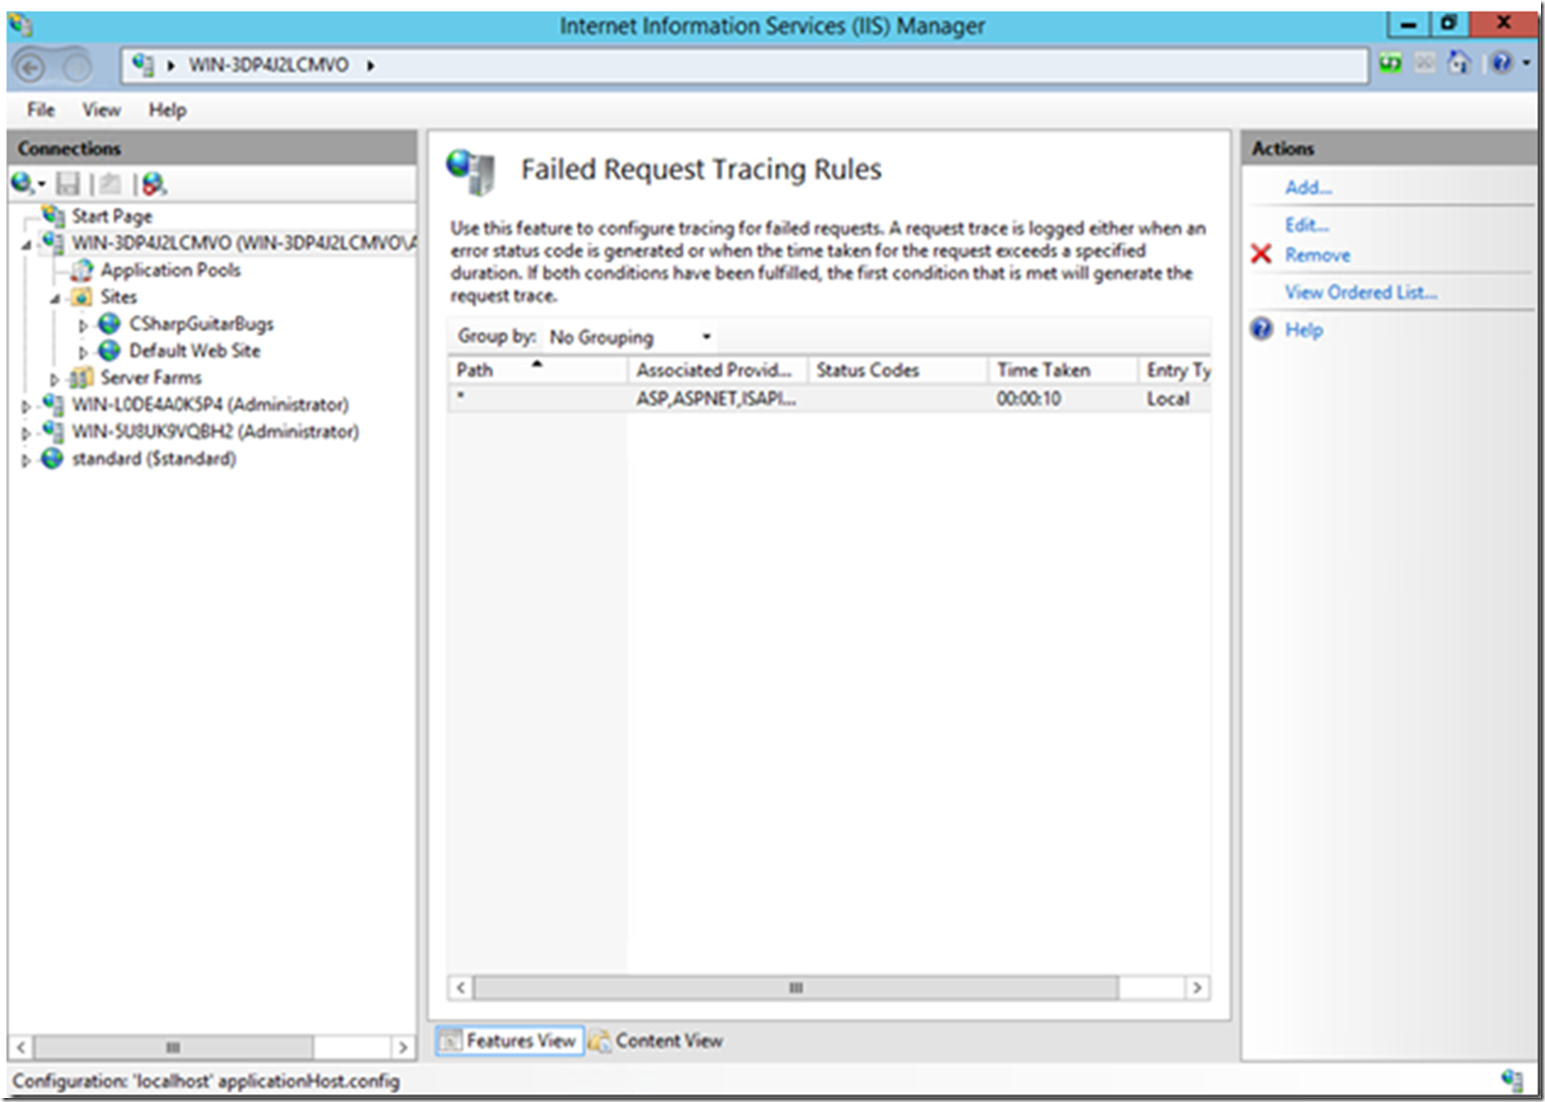The image size is (1545, 1102).
Task: Select Application Pools in the tree
Action: (x=170, y=270)
